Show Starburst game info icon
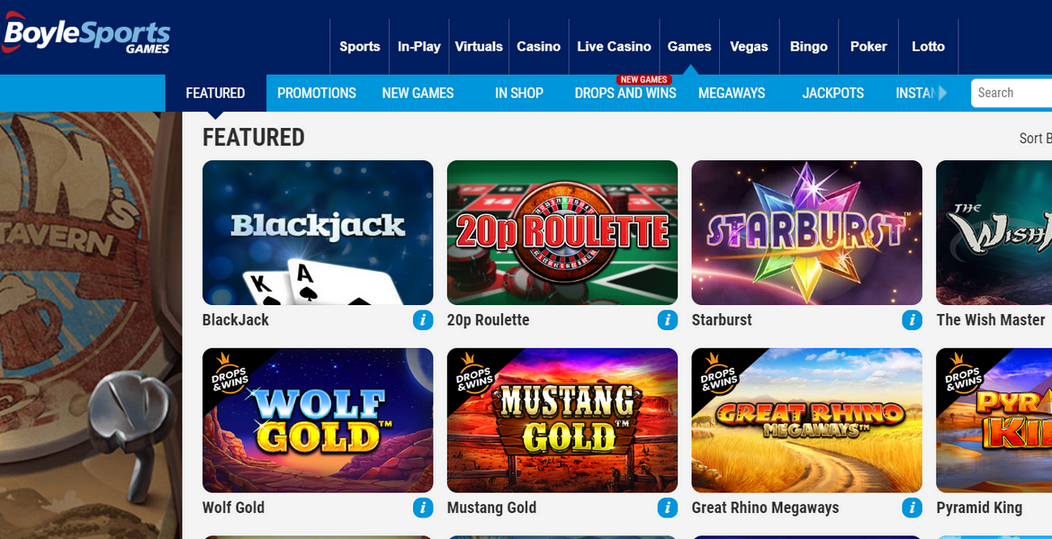 [912, 320]
